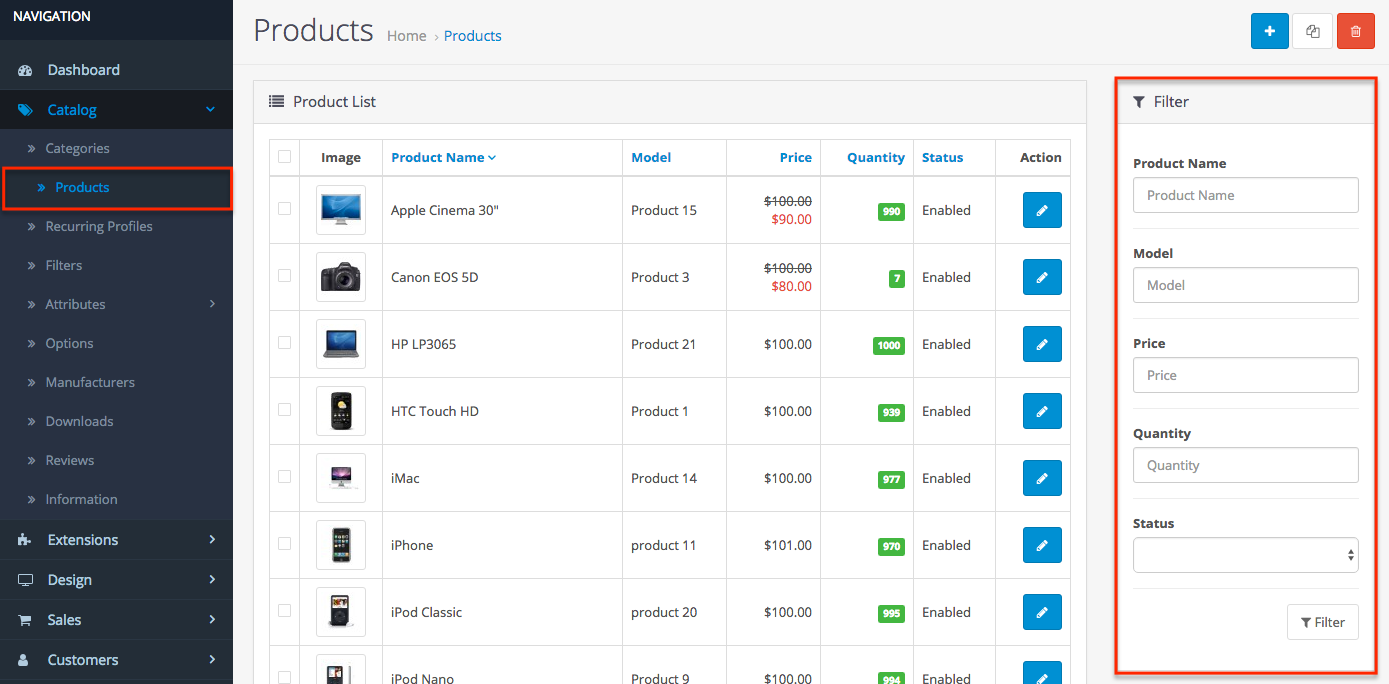Open Manufacturers menu item
1389x684 pixels.
pyautogui.click(x=90, y=382)
